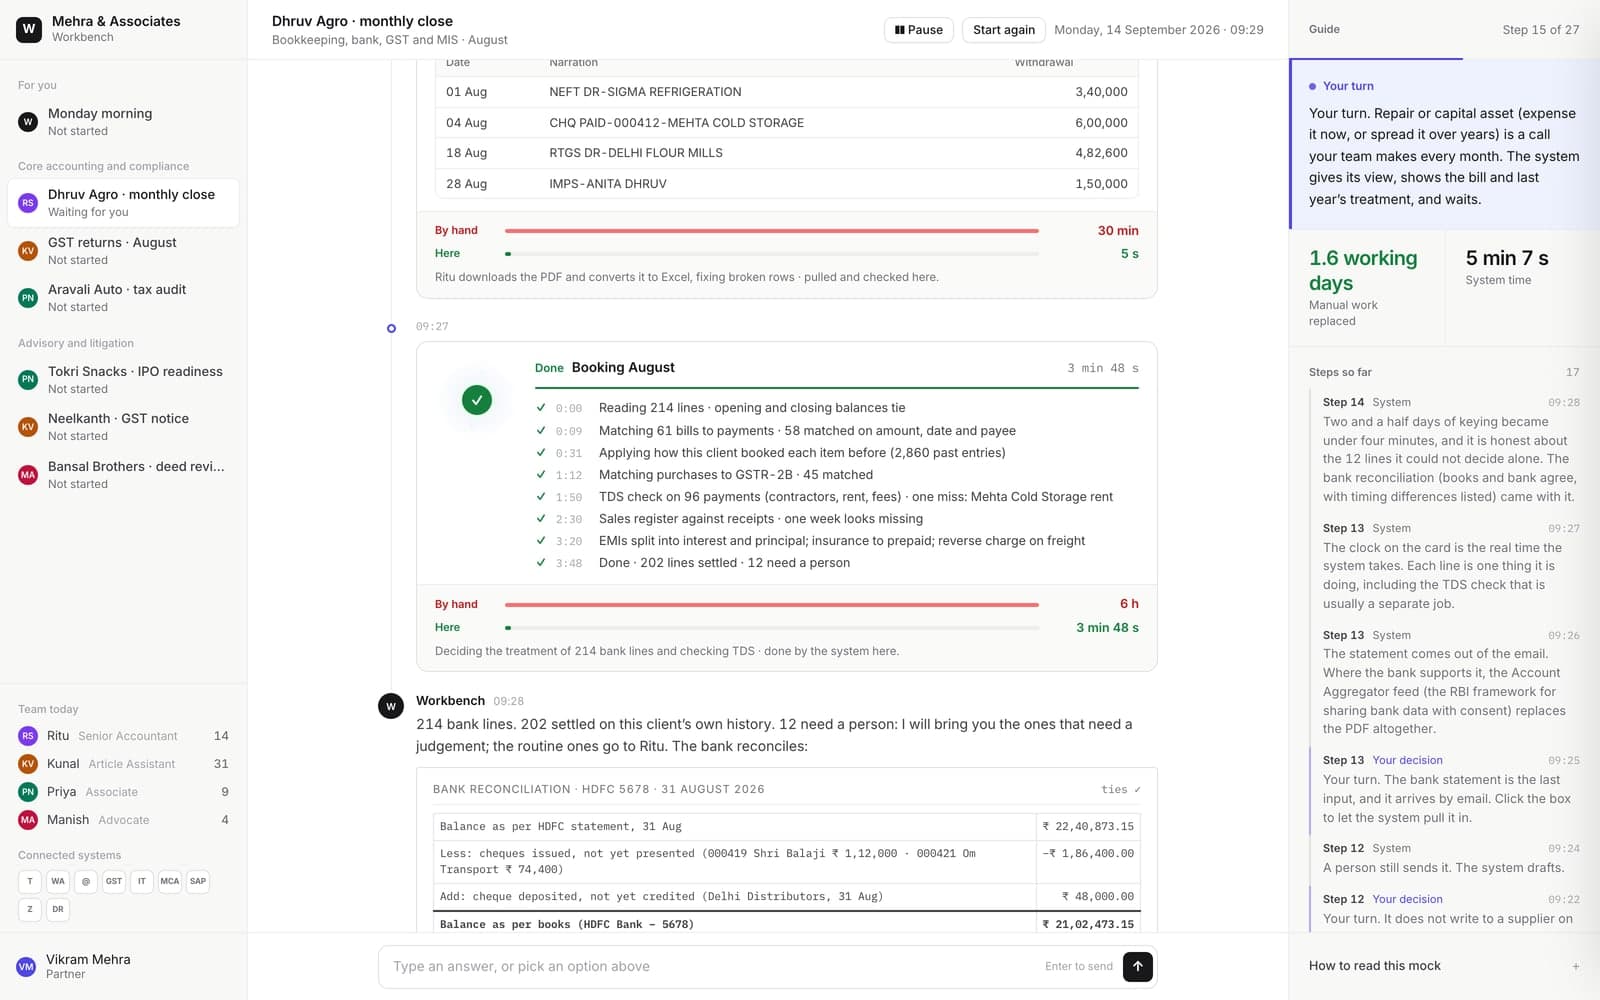Image resolution: width=1600 pixels, height=1000 pixels.
Task: Click the Start again button
Action: (x=1004, y=30)
